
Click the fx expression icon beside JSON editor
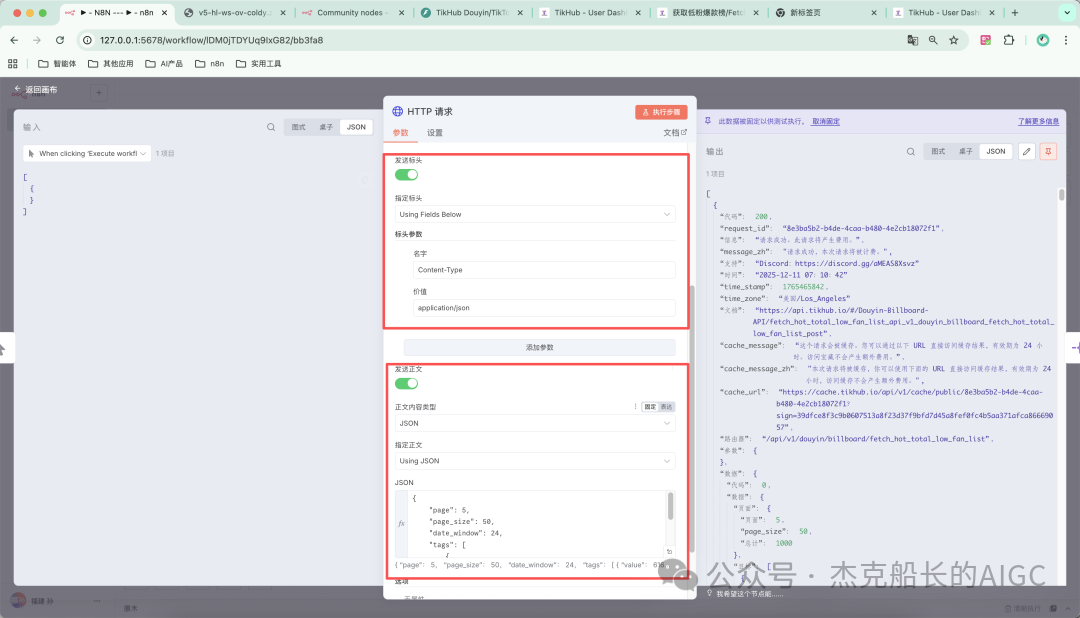coord(402,524)
